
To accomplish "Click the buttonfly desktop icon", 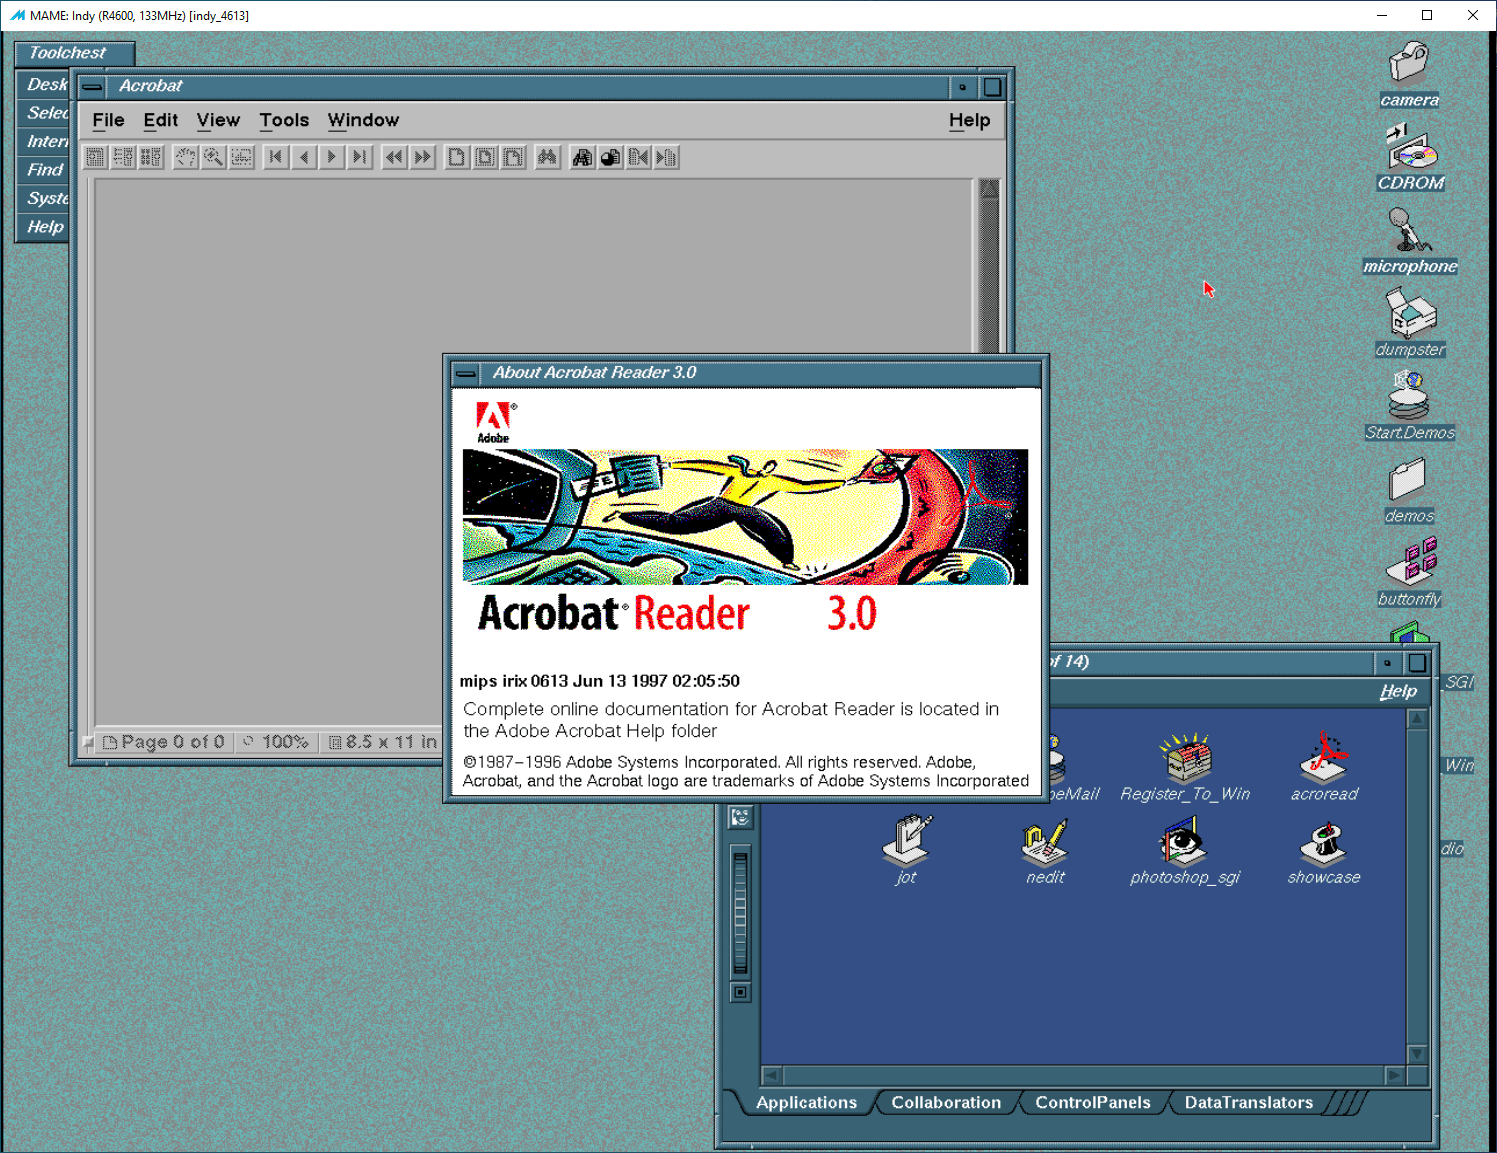I will pyautogui.click(x=1411, y=562).
